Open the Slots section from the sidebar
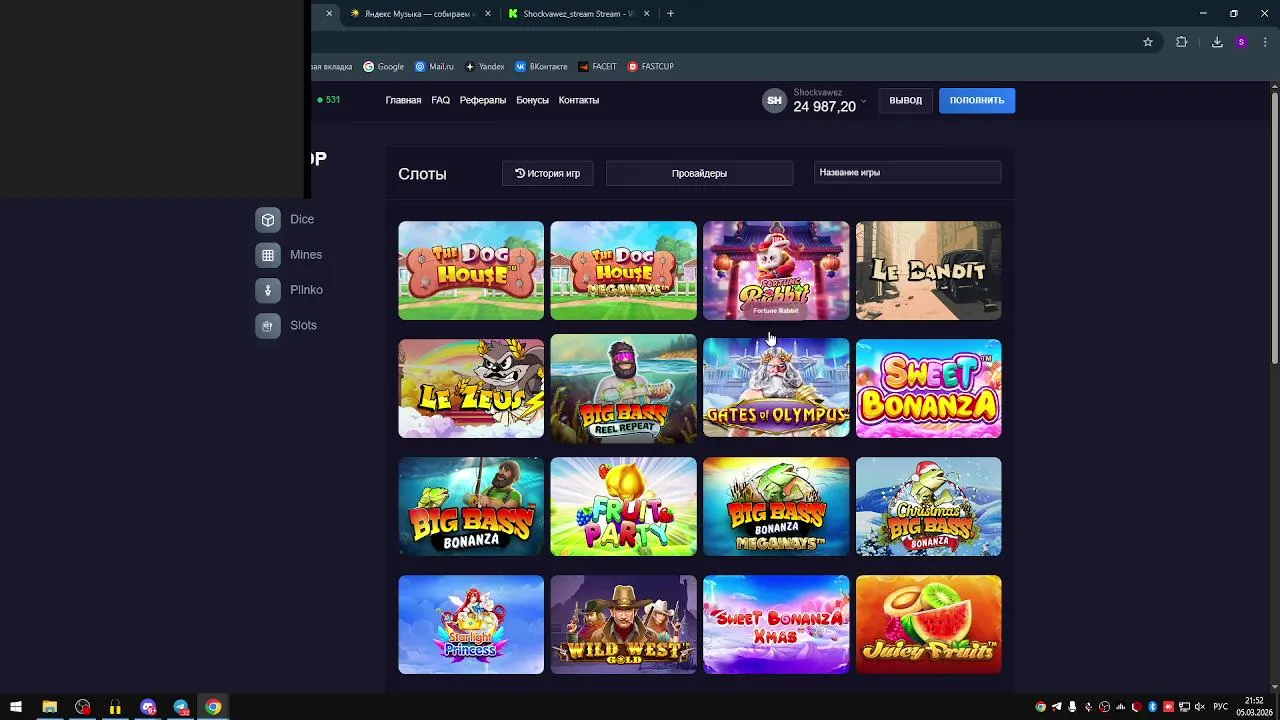The width and height of the screenshot is (1280, 720). [286, 325]
